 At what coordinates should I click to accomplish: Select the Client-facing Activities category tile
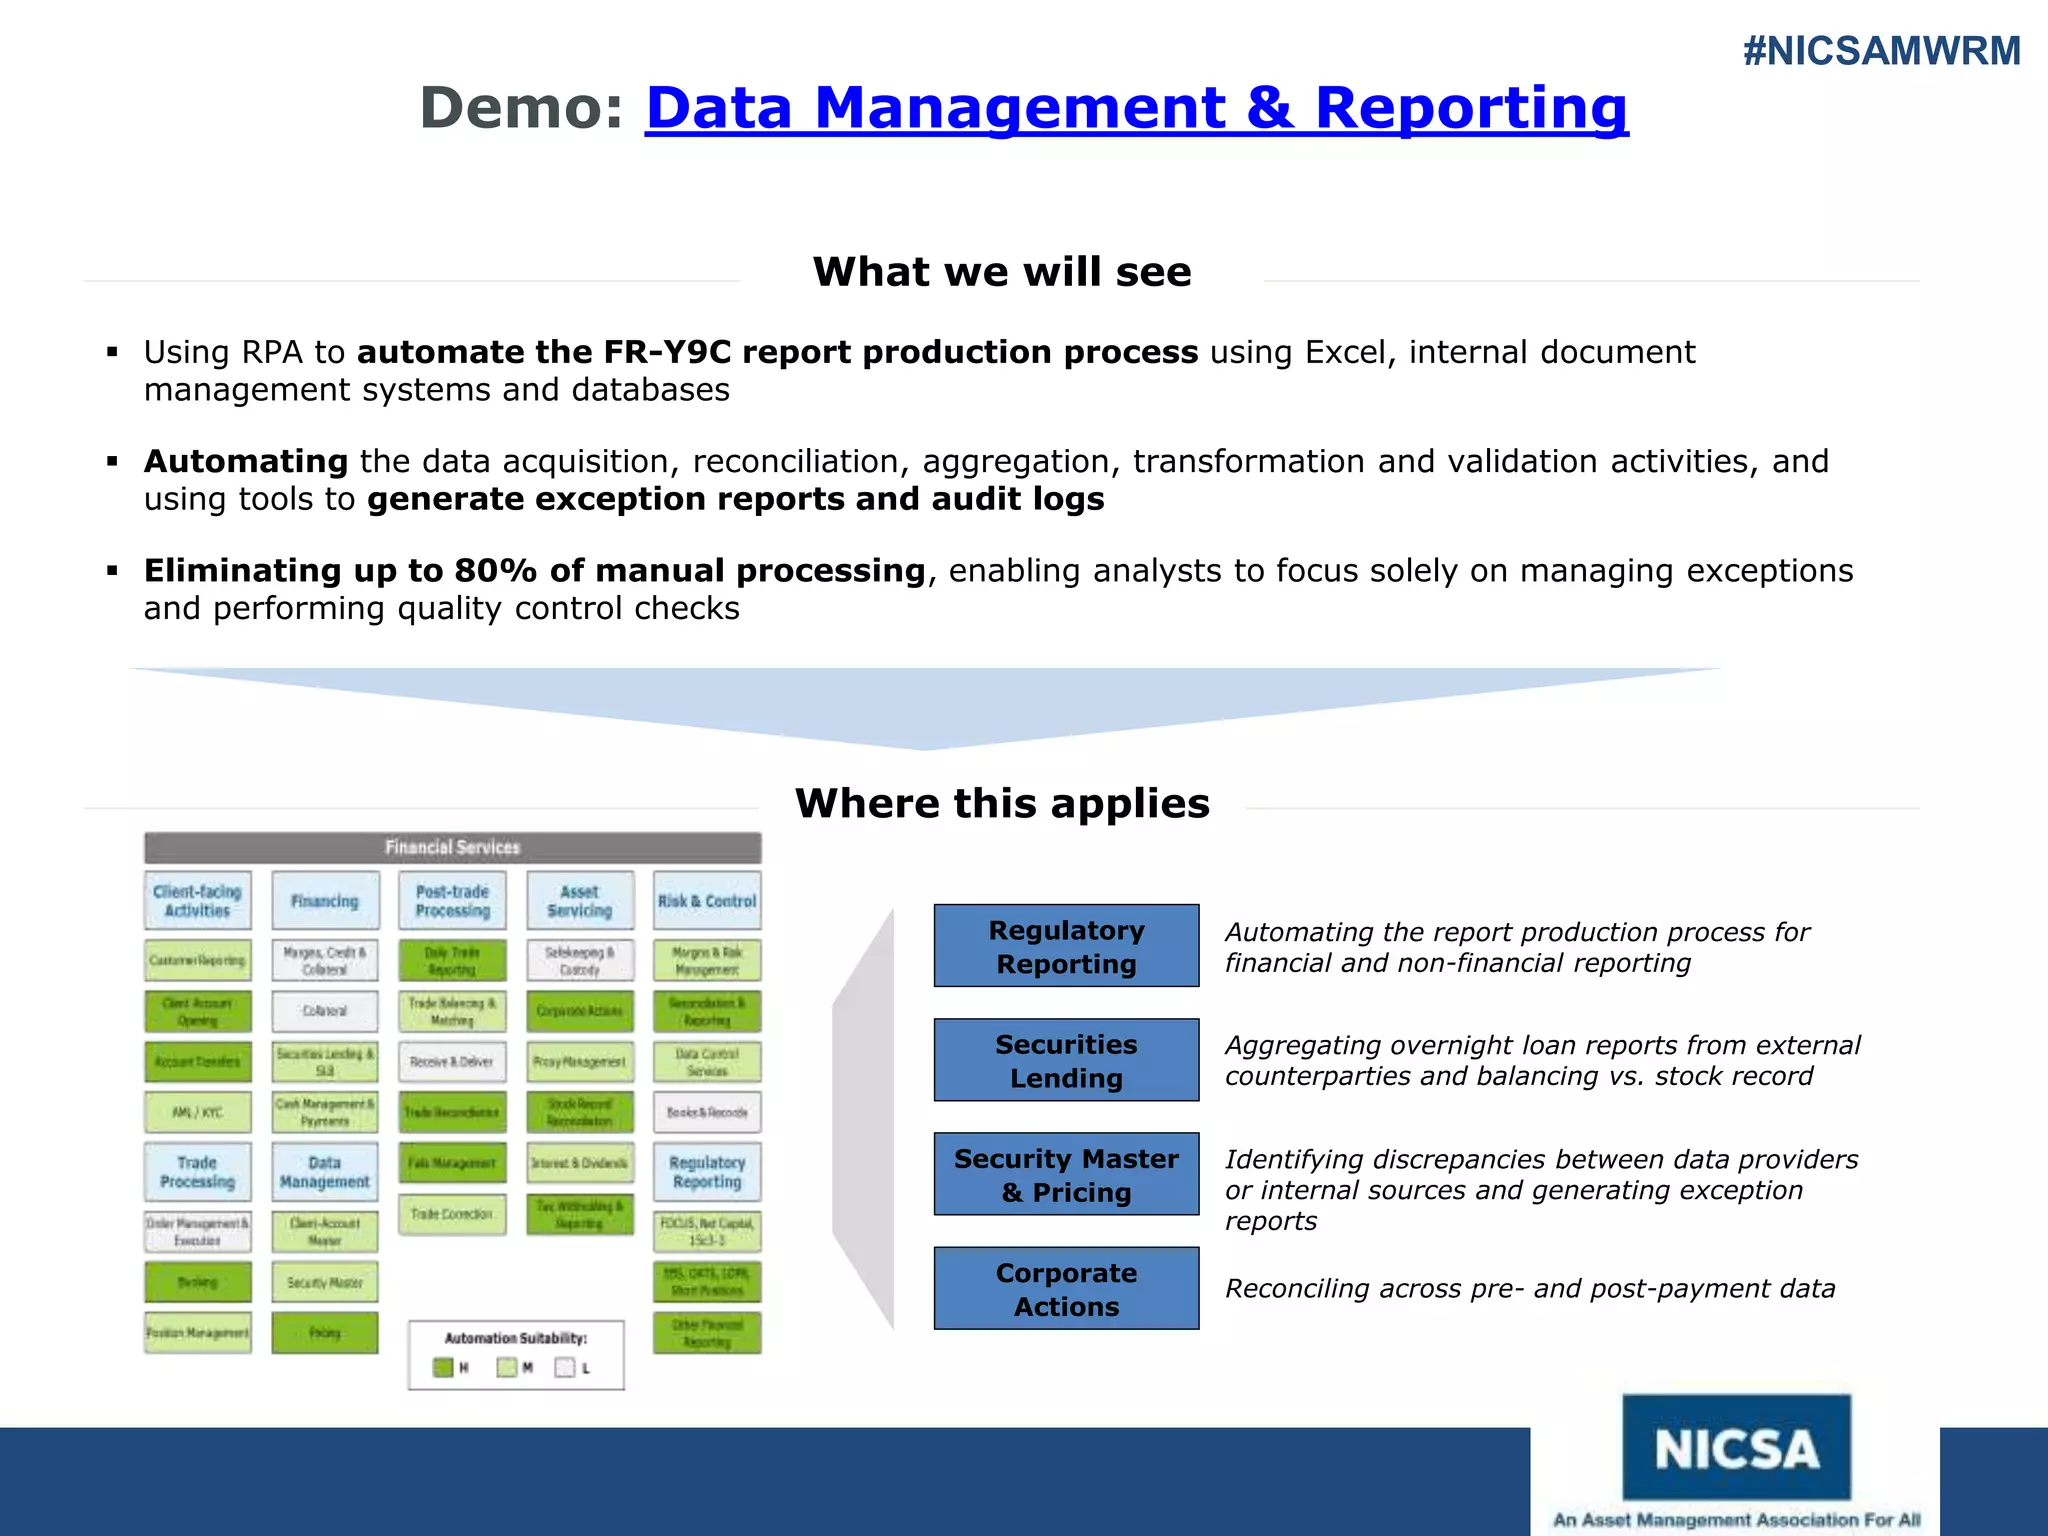197,900
